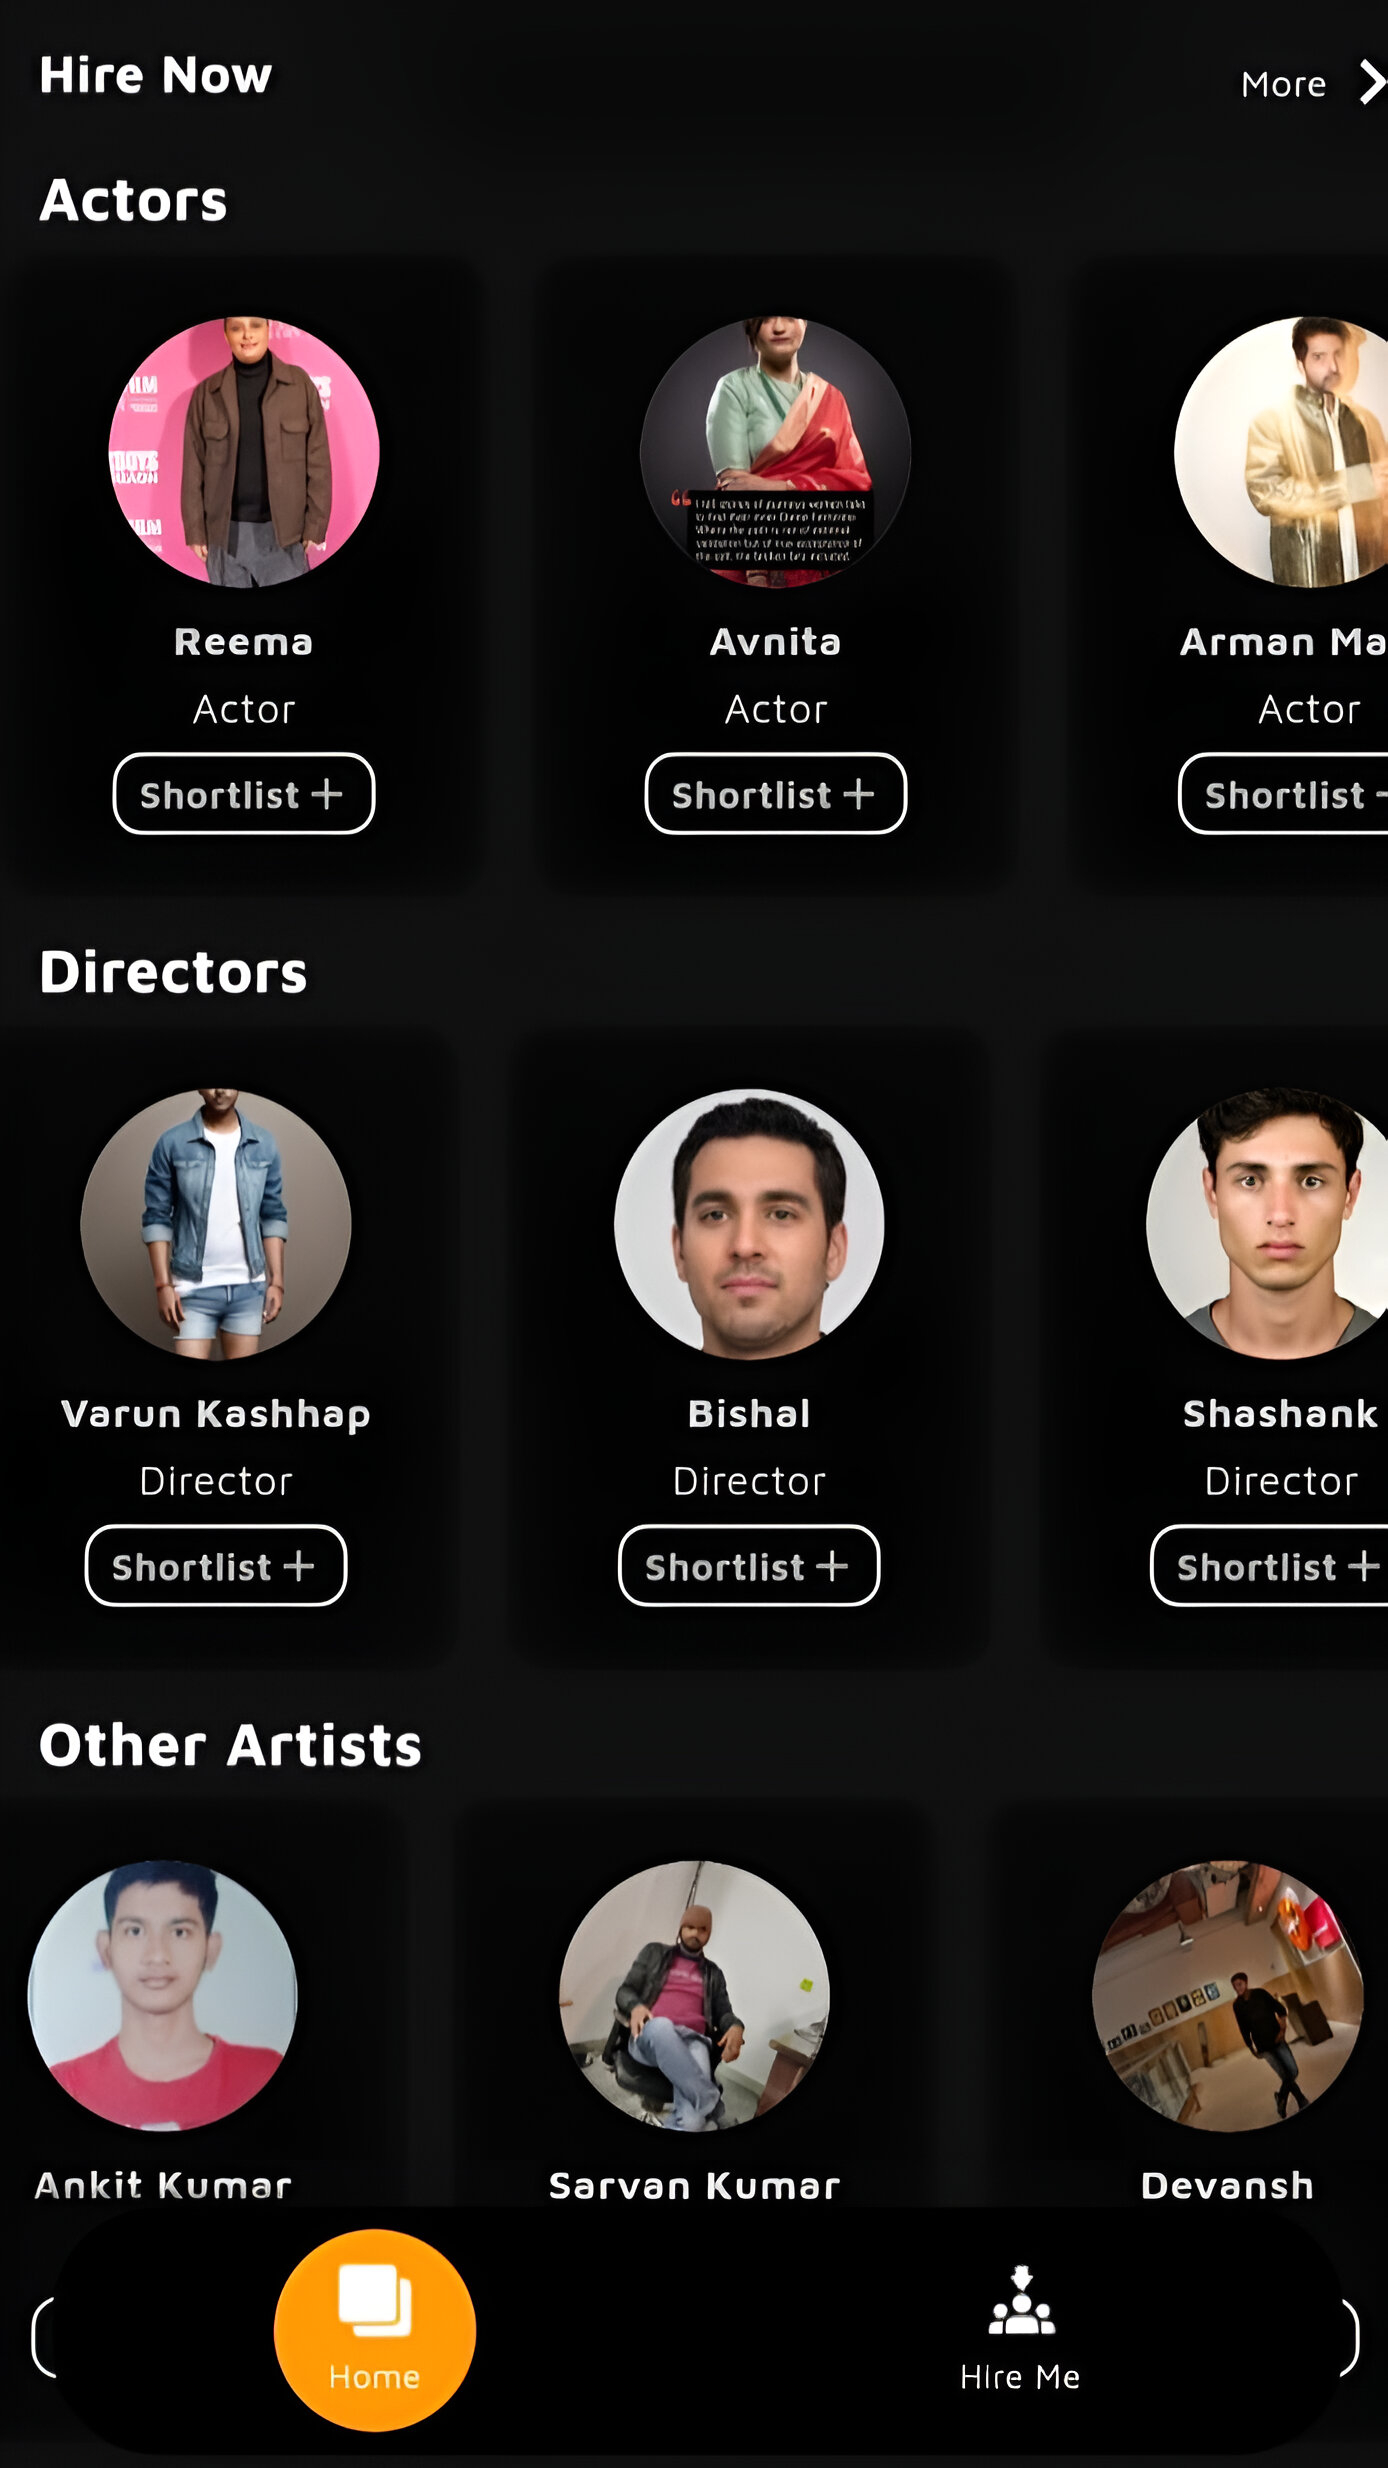Open Arman's actor profile image

pyautogui.click(x=1281, y=452)
